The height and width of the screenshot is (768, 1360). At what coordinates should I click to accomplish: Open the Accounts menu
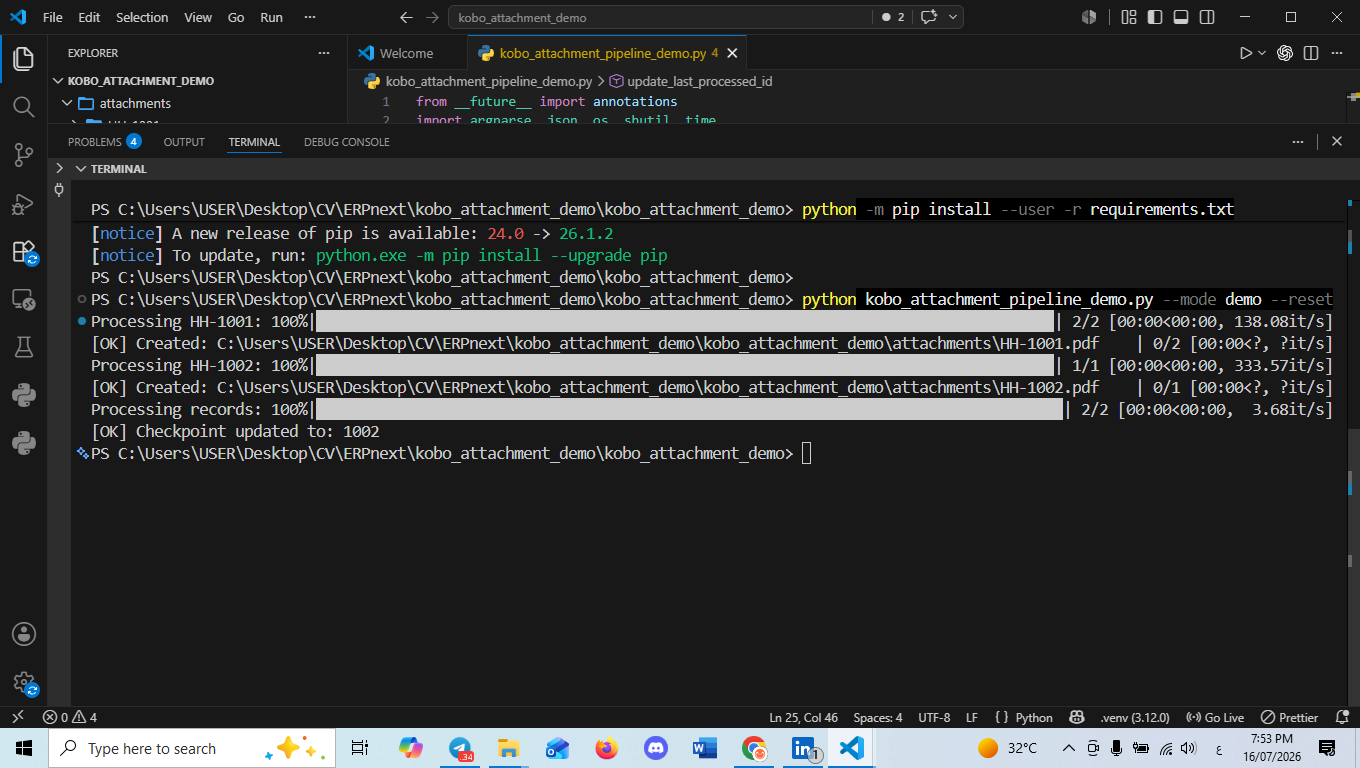click(x=23, y=634)
